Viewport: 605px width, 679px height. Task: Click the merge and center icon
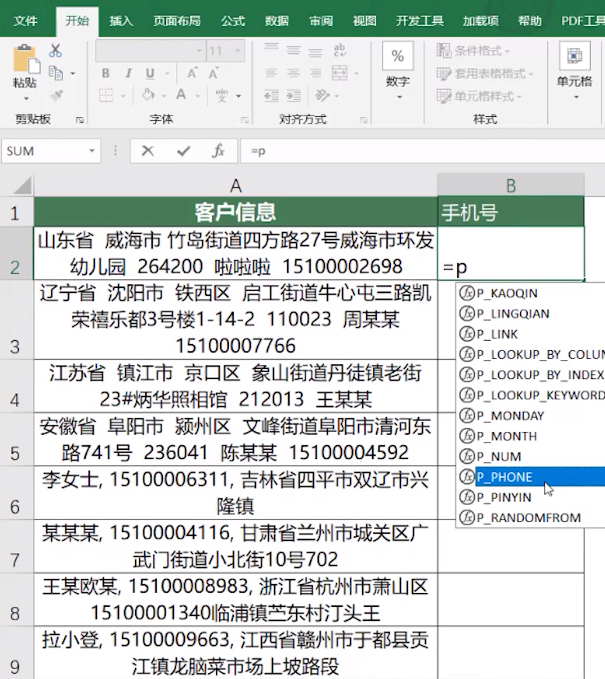tap(340, 73)
